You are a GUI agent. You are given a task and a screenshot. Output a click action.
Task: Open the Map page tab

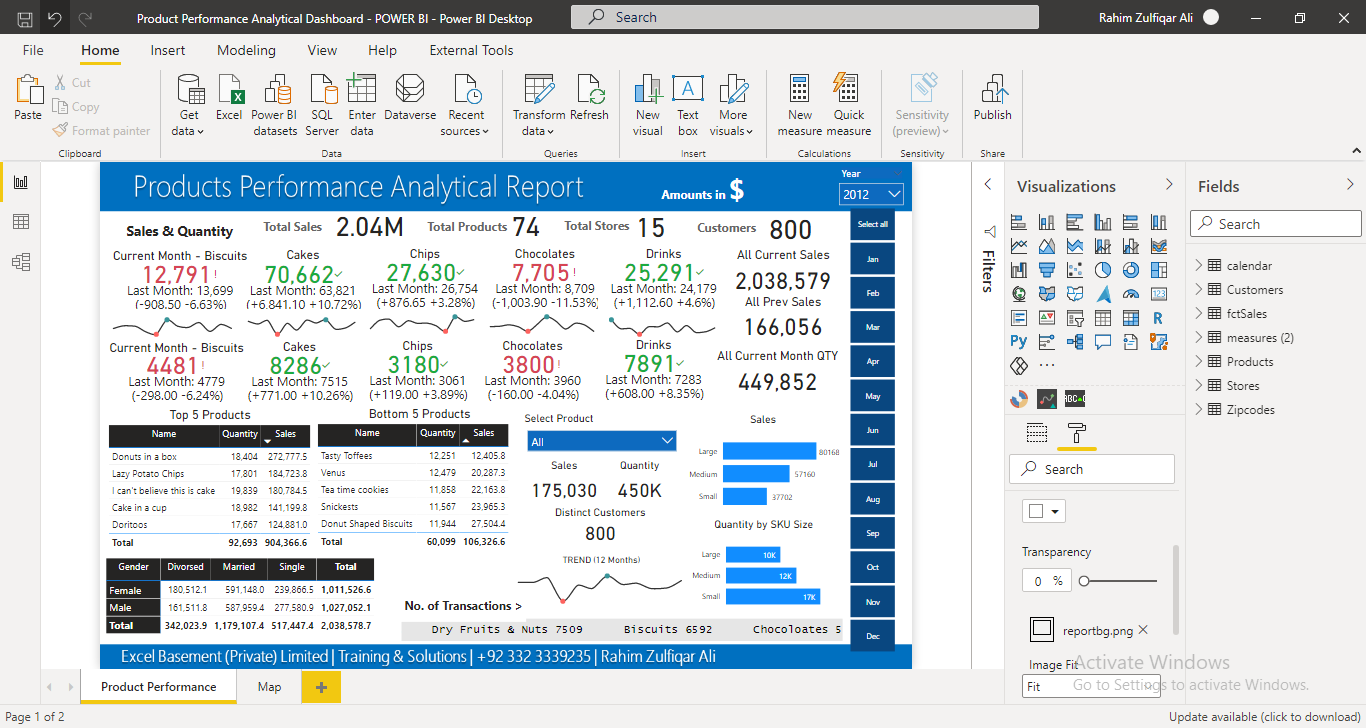[x=268, y=687]
